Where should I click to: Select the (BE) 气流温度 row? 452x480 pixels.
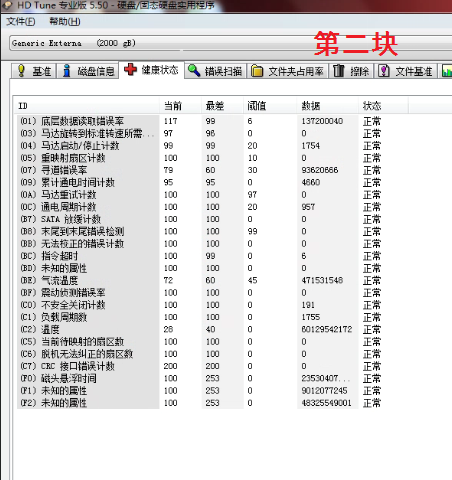coord(200,280)
